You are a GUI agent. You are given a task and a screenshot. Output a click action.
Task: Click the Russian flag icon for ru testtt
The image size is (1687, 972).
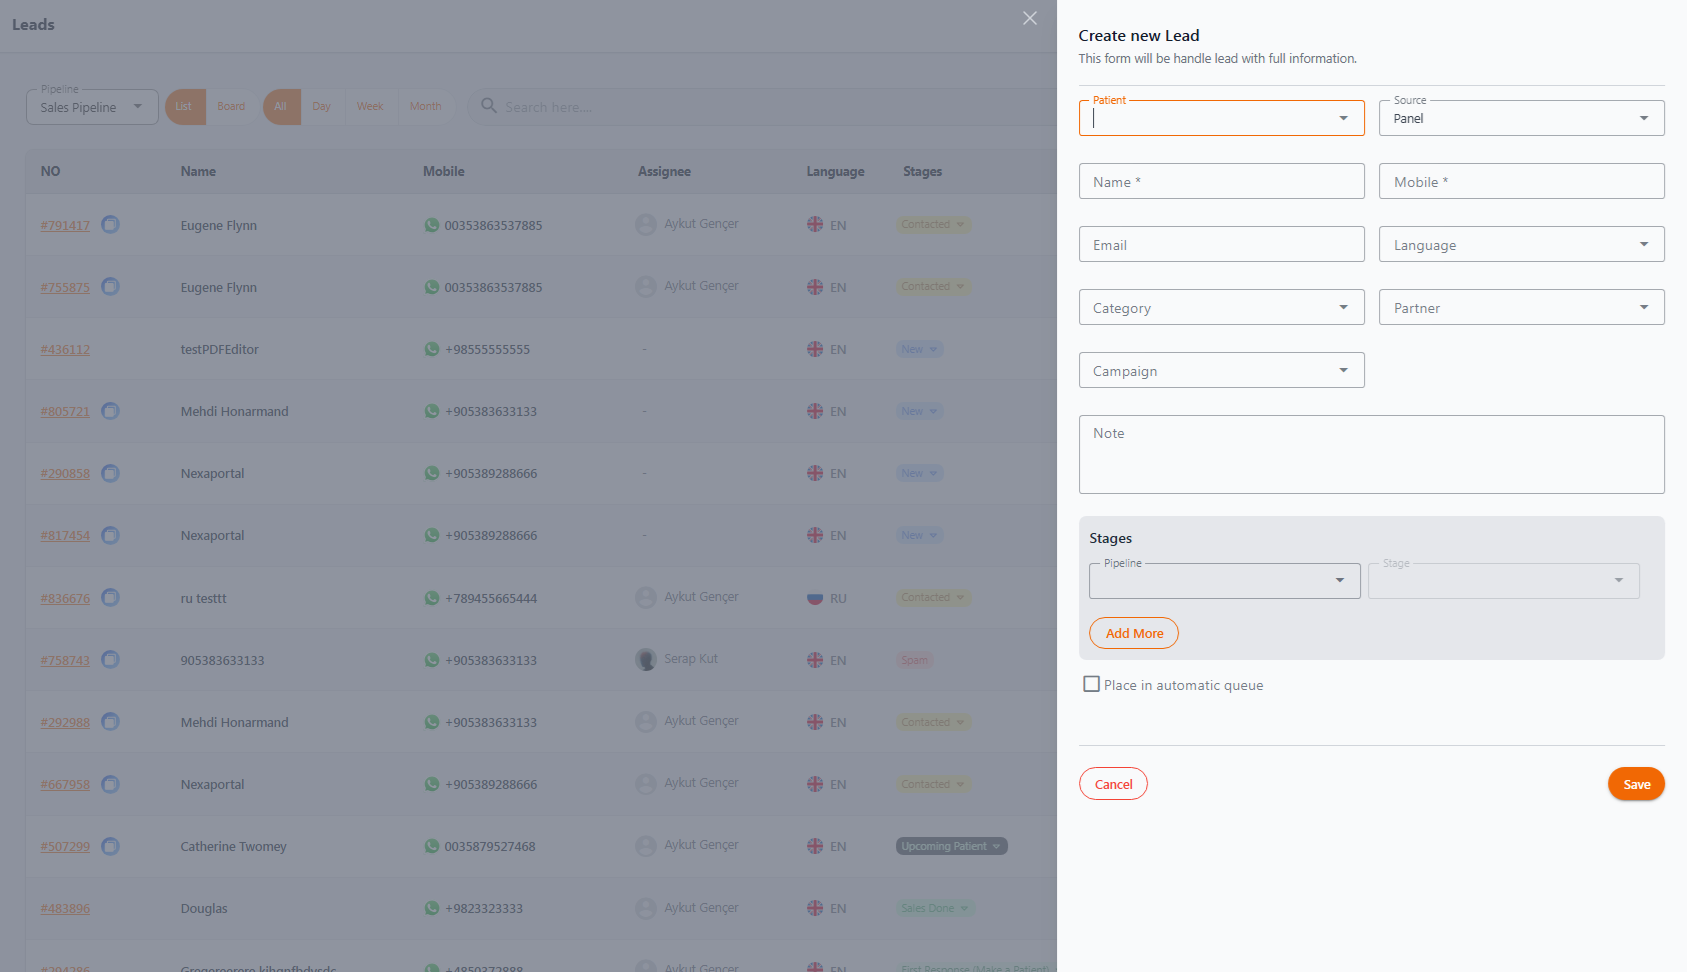815,598
